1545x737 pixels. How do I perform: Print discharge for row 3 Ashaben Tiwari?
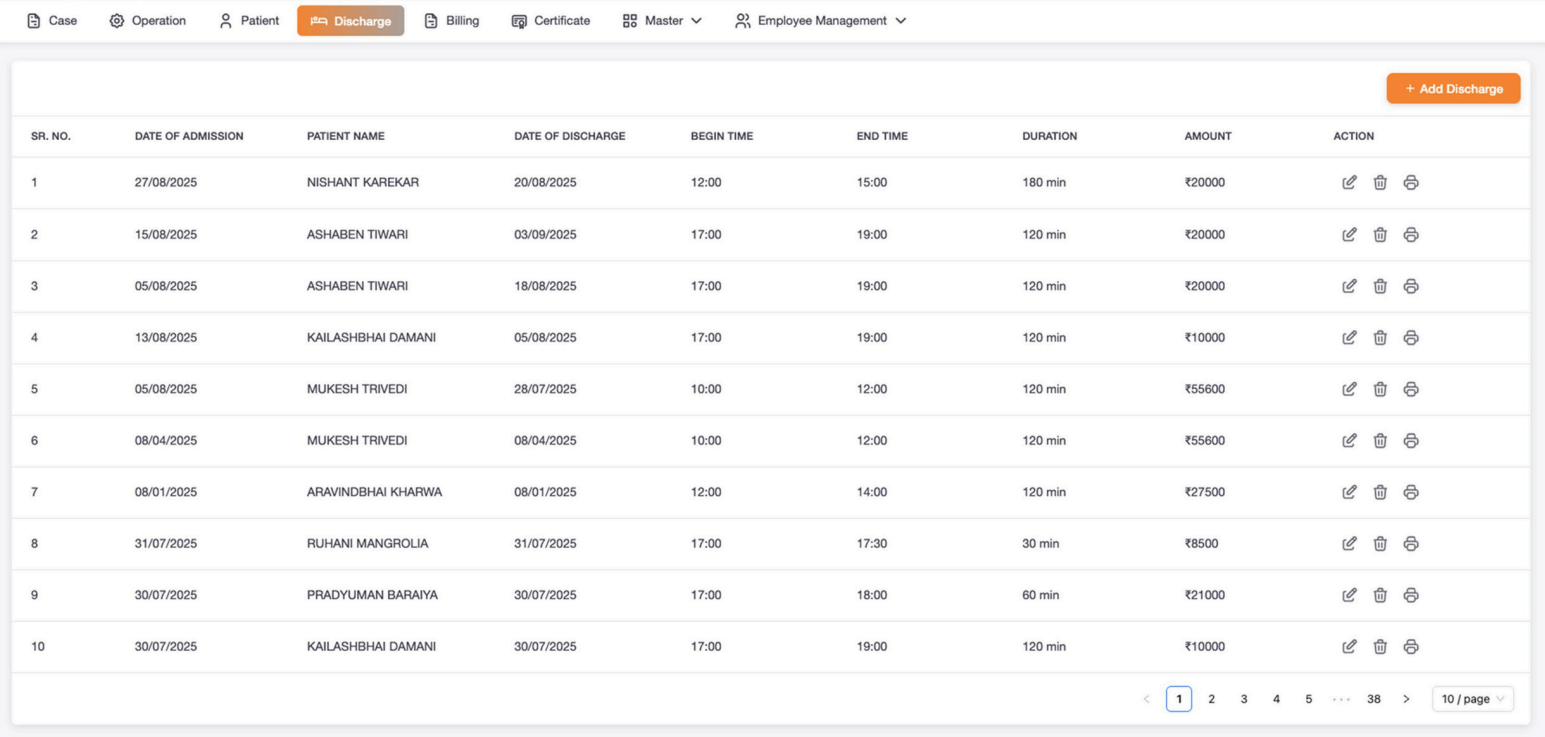tap(1411, 286)
